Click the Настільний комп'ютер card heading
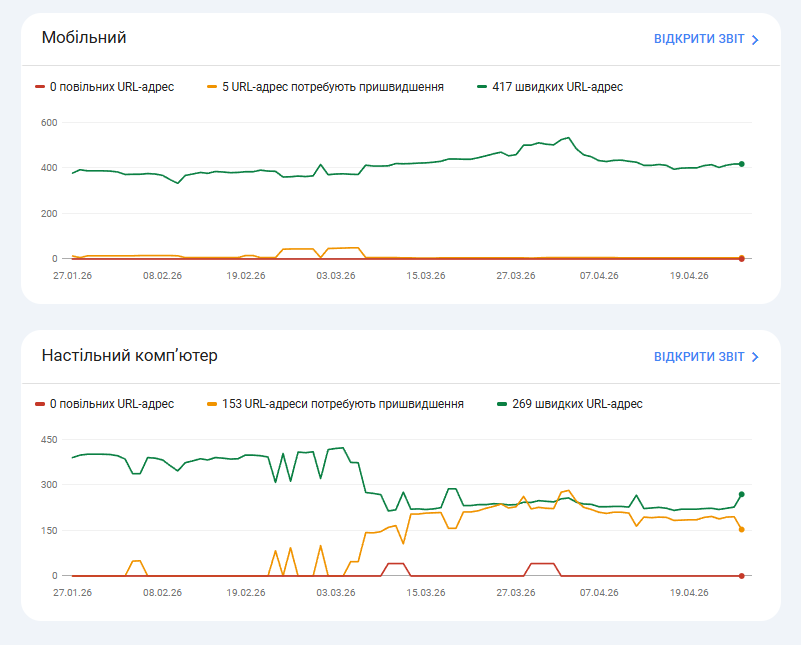Image resolution: width=801 pixels, height=645 pixels. pyautogui.click(x=129, y=355)
